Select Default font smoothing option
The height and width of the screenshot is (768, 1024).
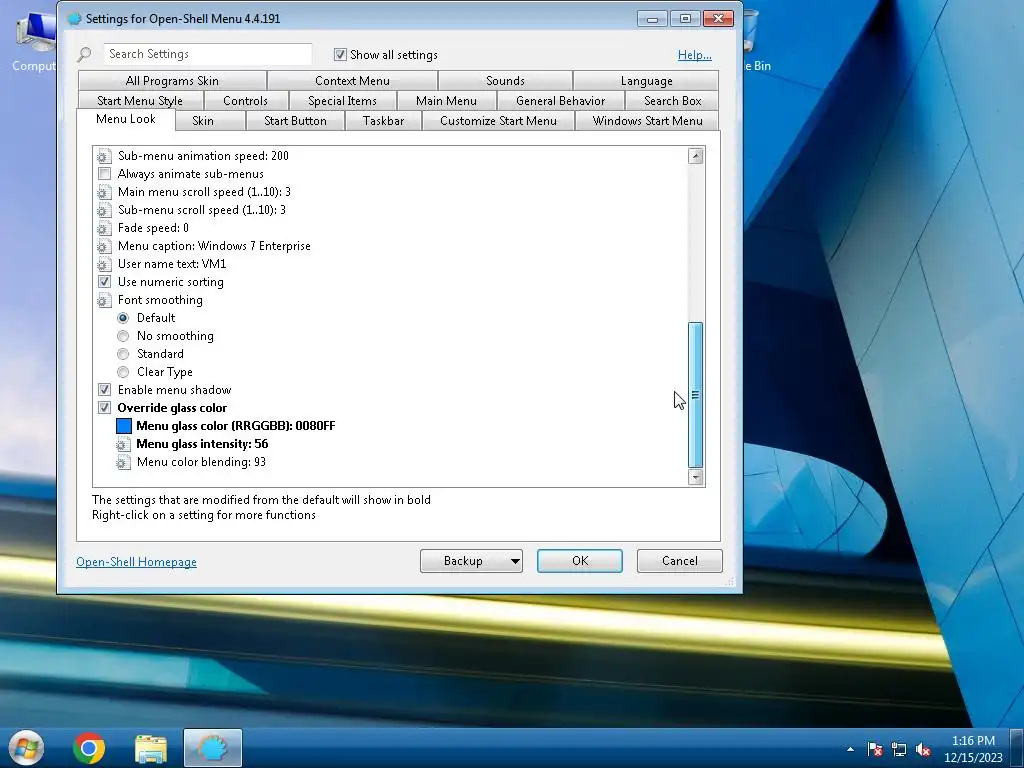(x=123, y=318)
